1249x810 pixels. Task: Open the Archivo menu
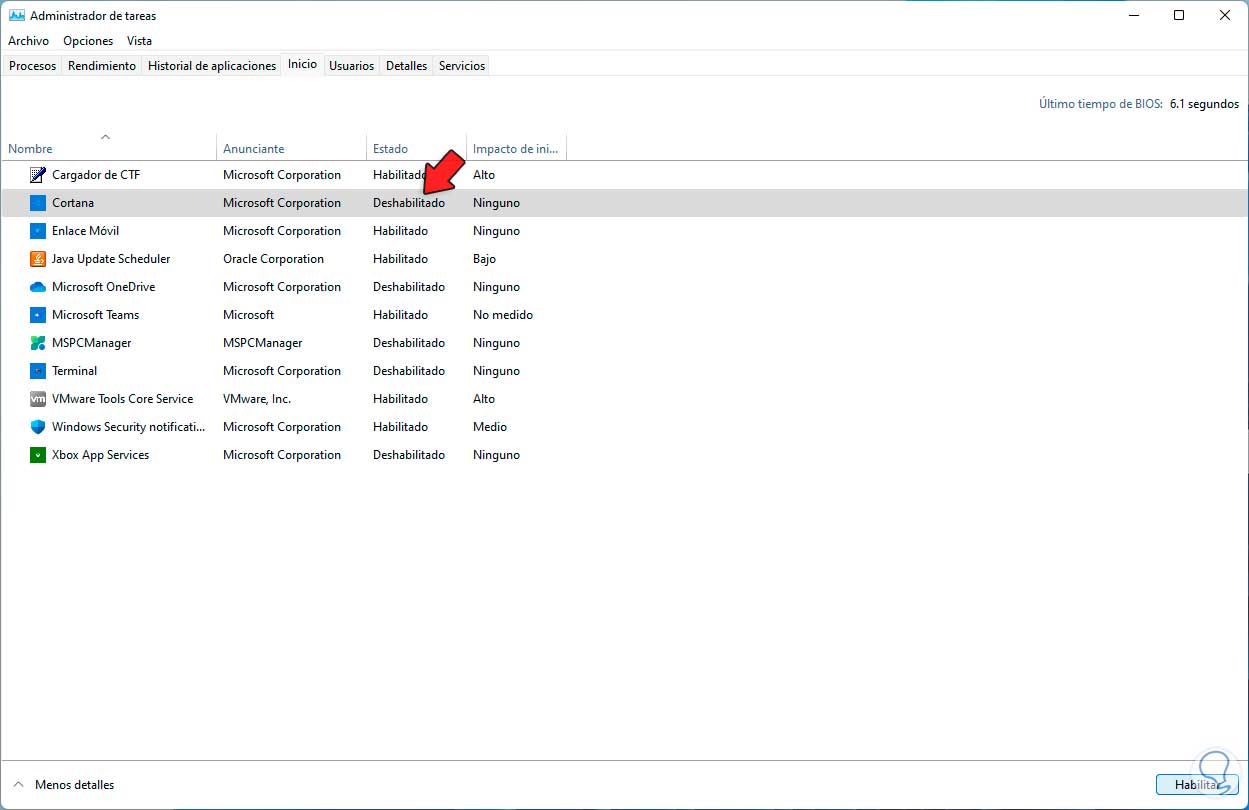tap(28, 41)
